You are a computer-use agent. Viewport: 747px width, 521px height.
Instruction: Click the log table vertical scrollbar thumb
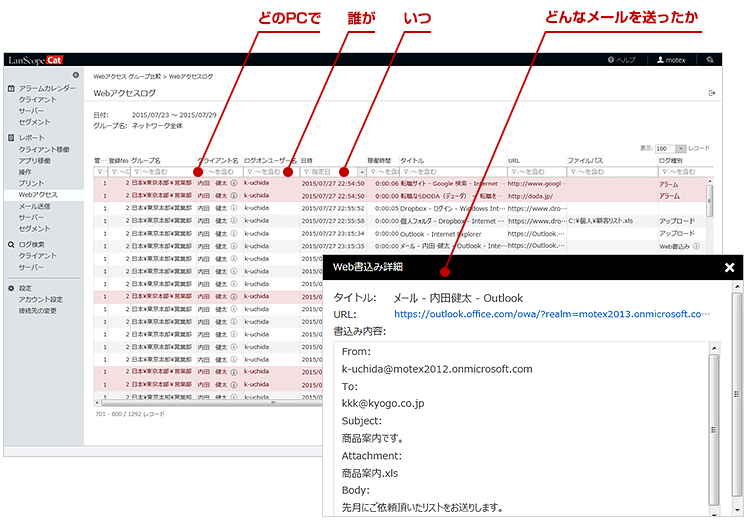(709, 200)
